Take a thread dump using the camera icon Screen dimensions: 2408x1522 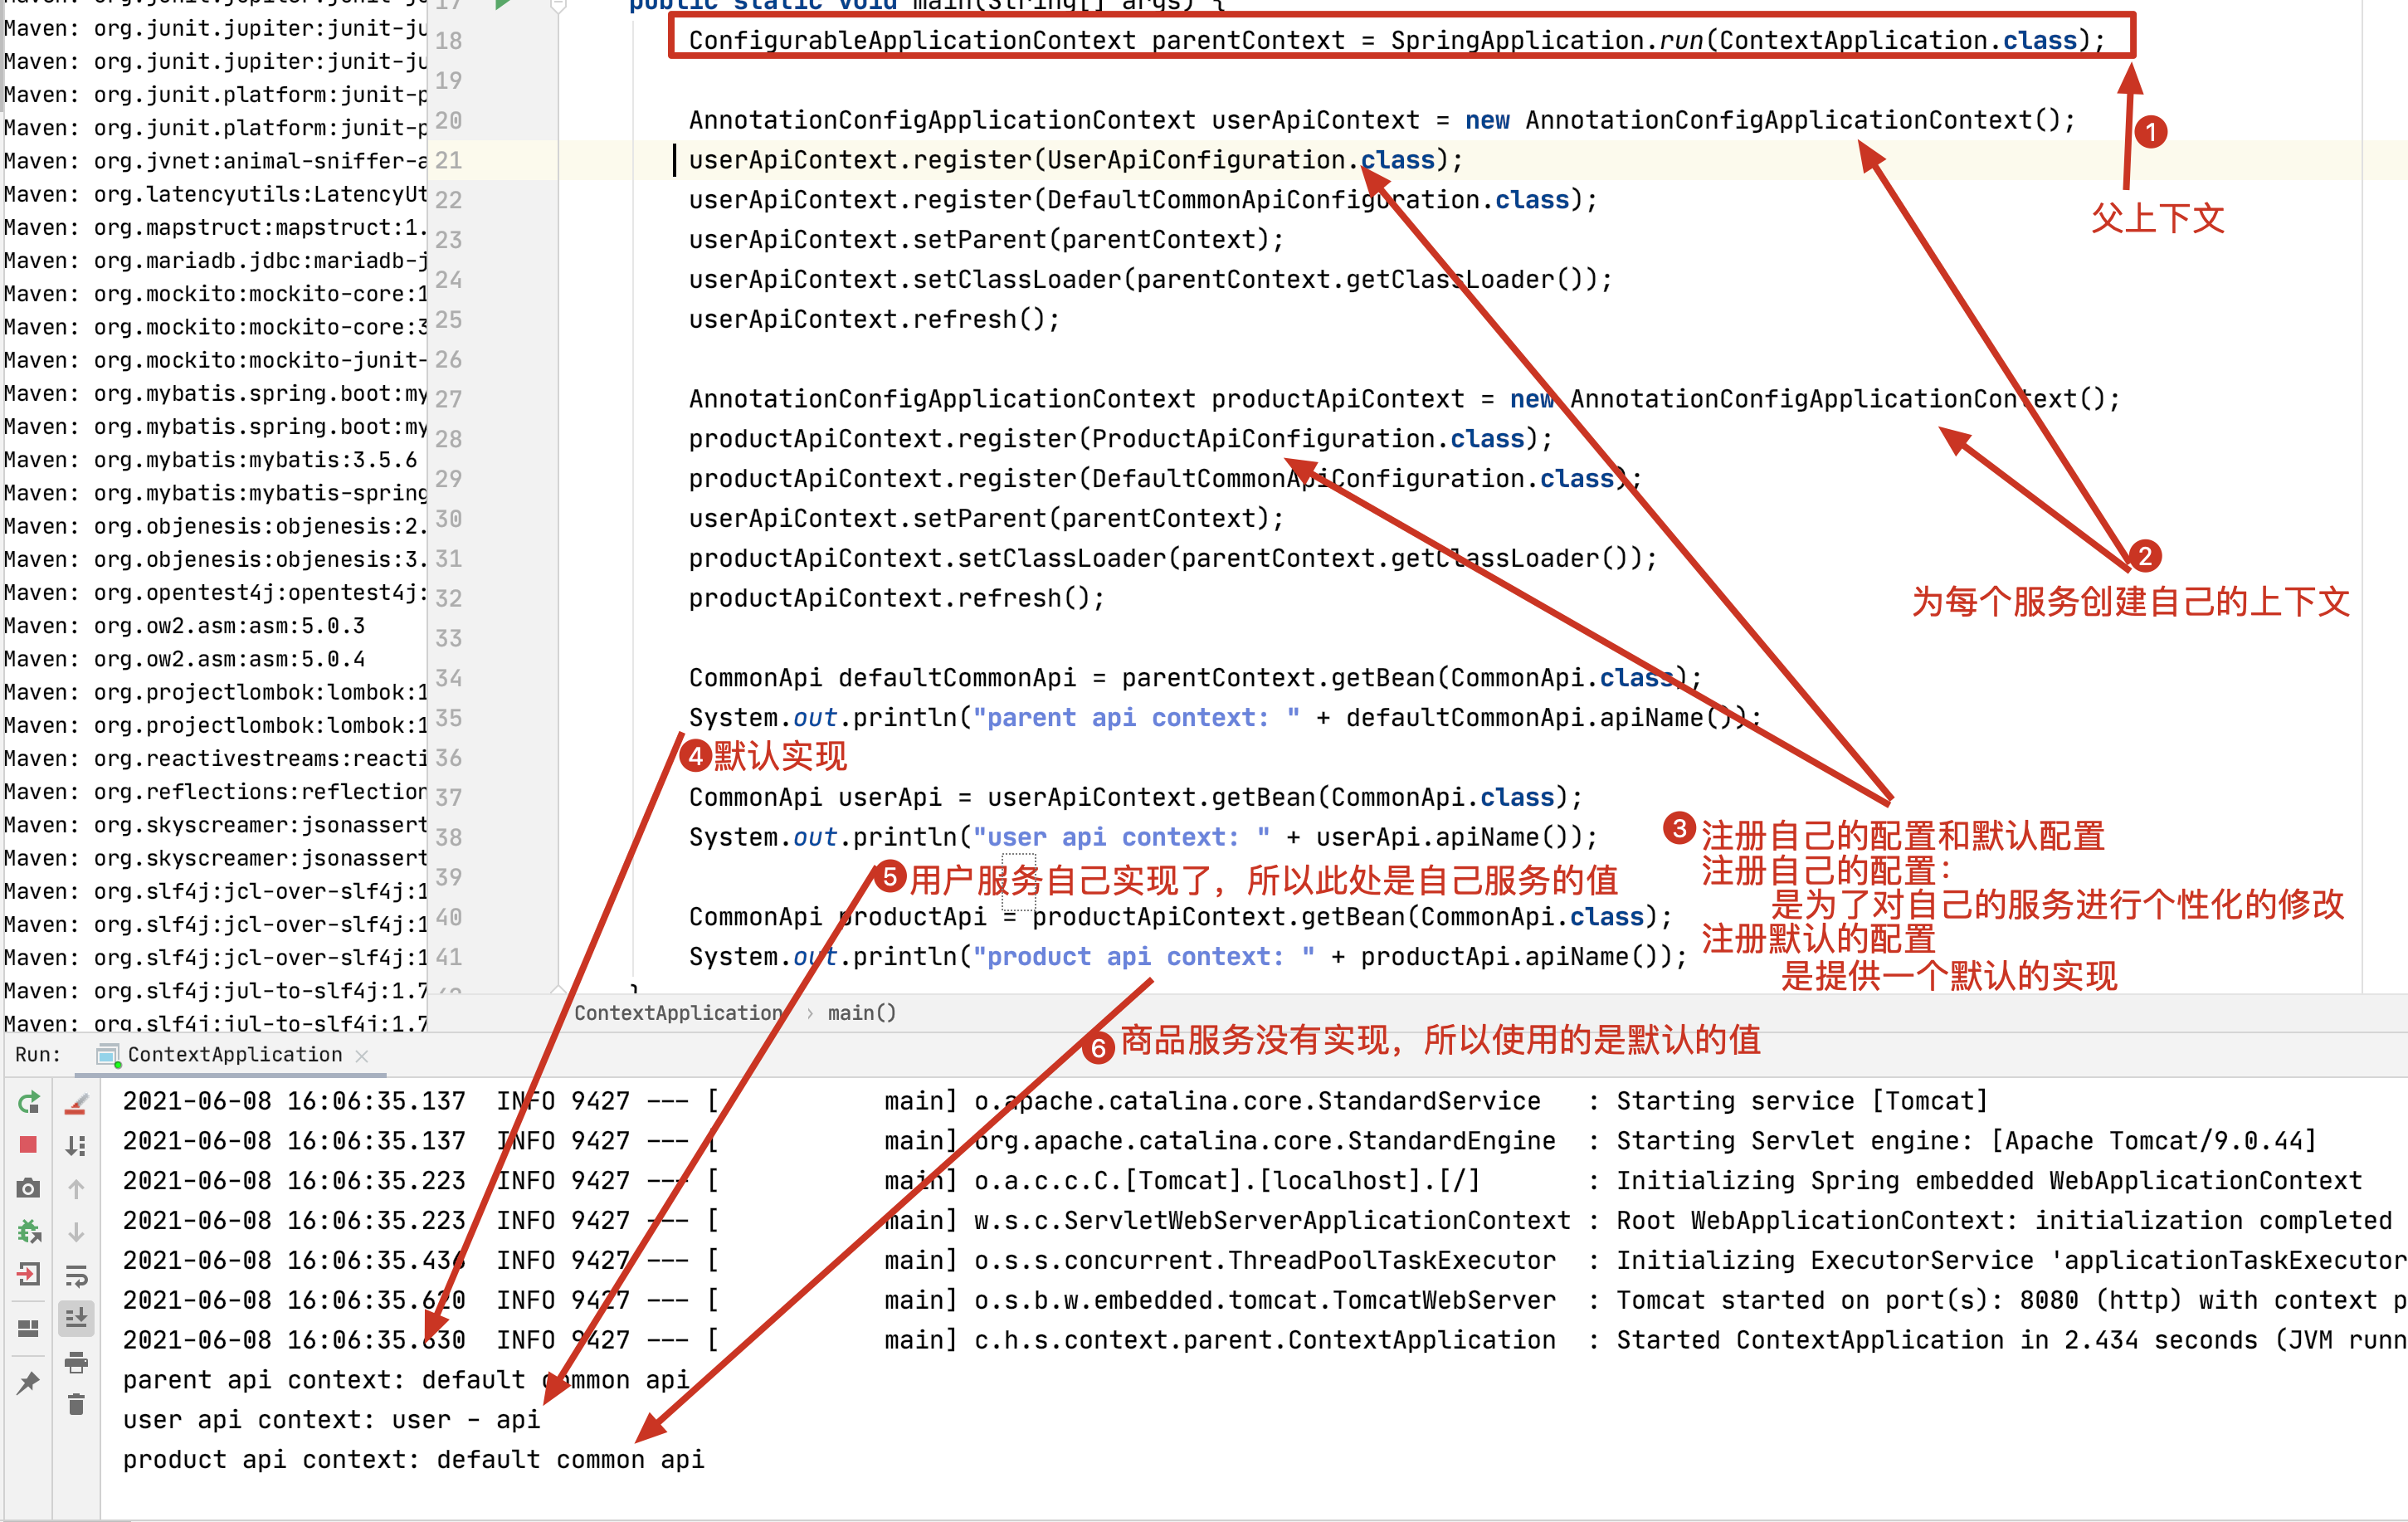pos(28,1188)
